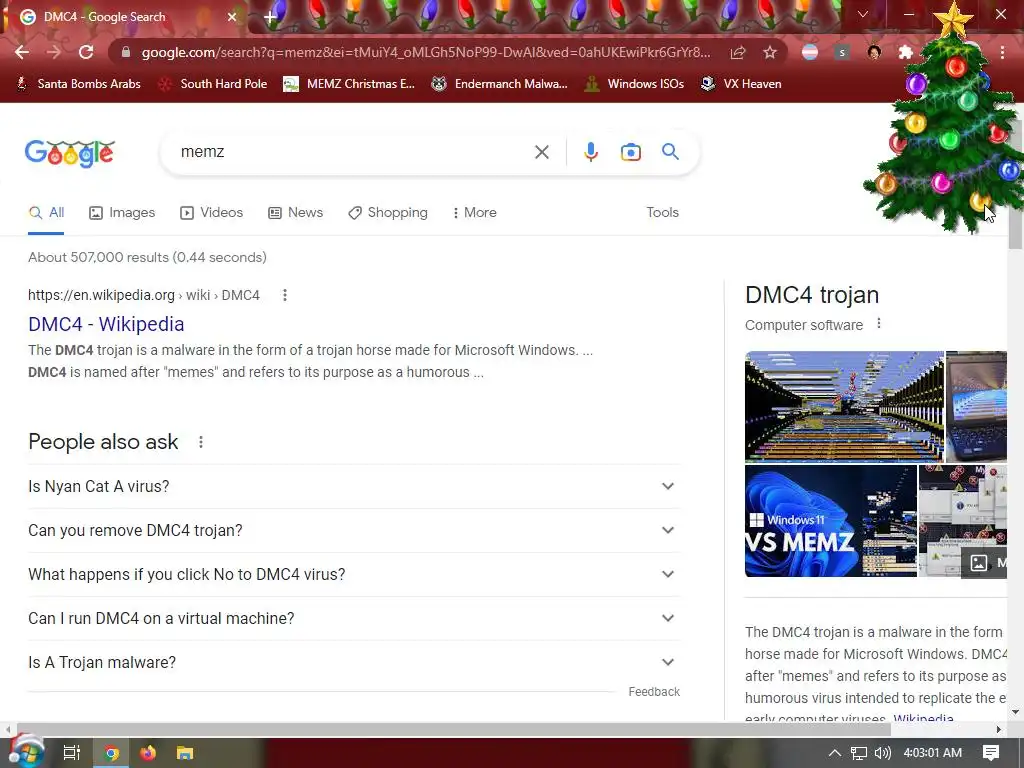This screenshot has height=768, width=1024.
Task: Submit search using magnifier icon
Action: 670,152
